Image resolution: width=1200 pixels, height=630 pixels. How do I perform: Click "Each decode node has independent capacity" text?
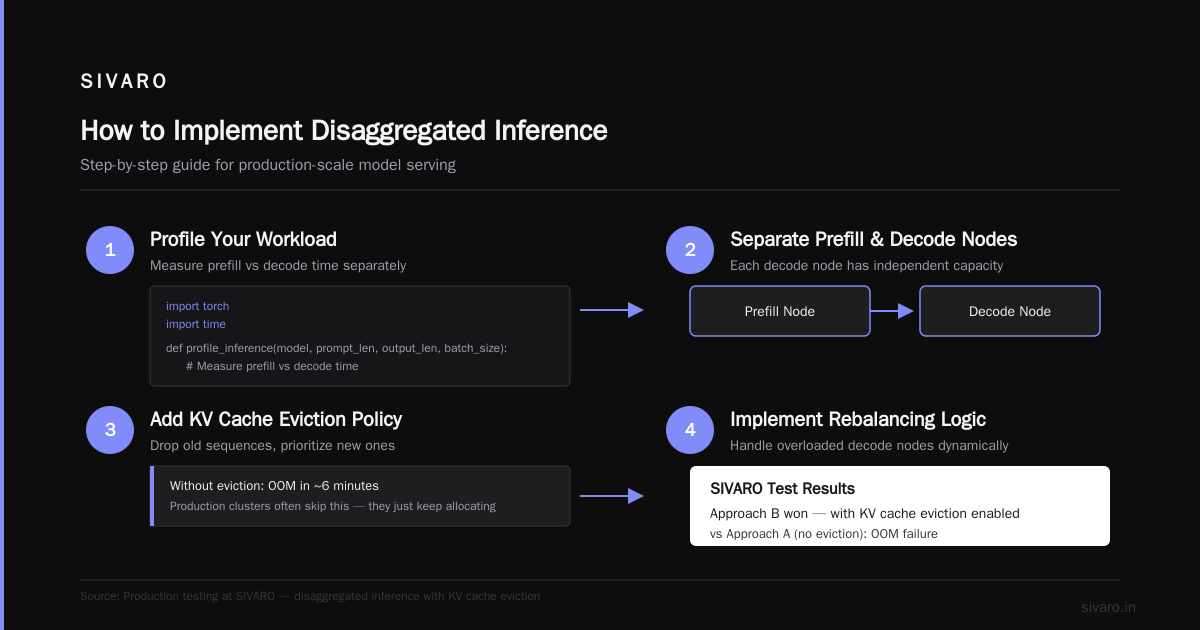click(866, 266)
